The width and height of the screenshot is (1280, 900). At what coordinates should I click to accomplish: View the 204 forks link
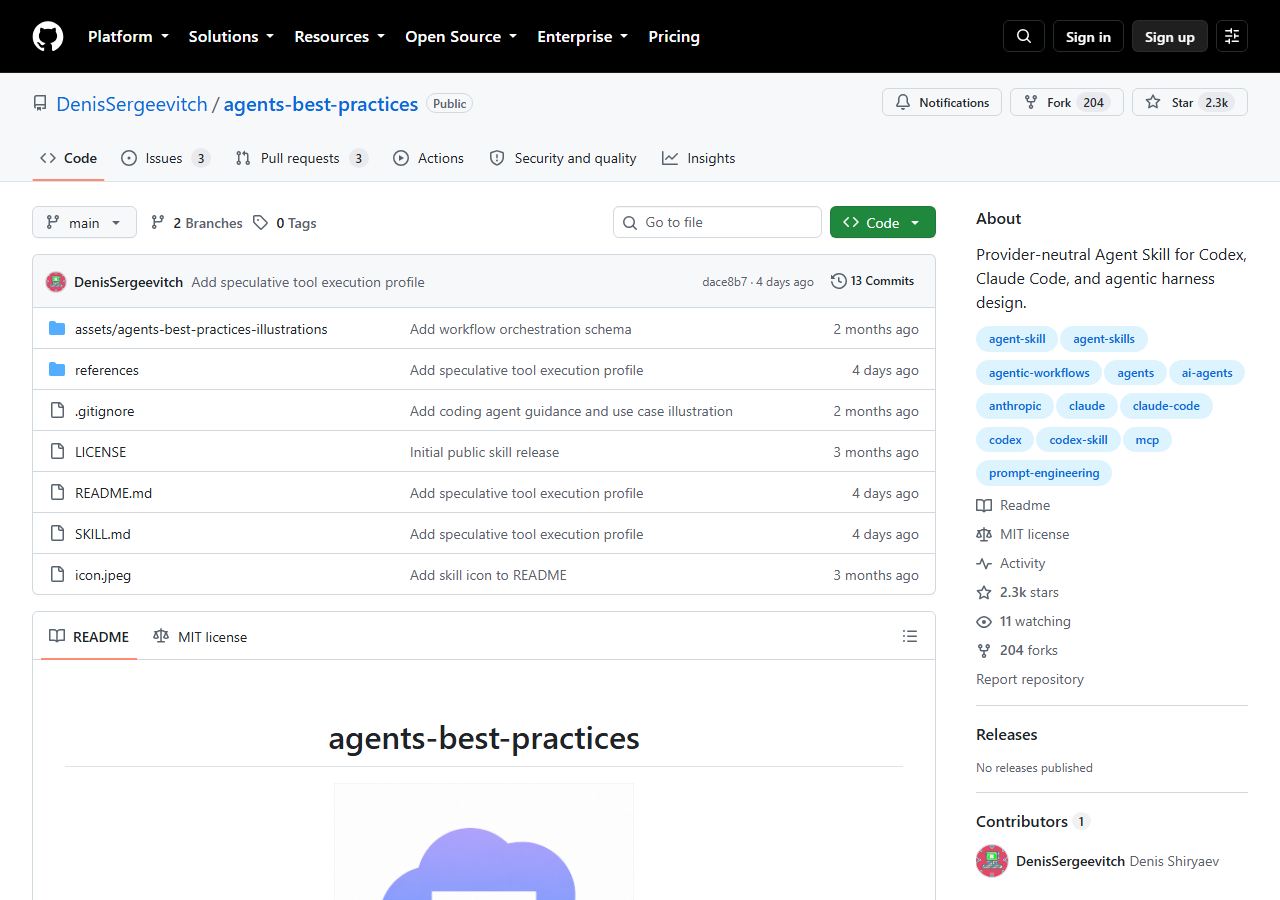(1017, 650)
